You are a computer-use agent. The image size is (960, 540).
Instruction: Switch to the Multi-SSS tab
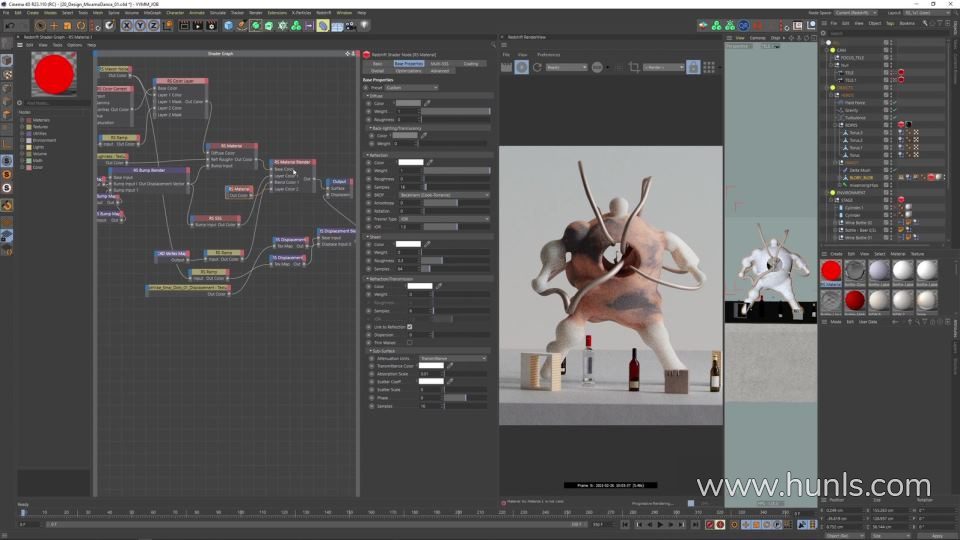440,64
